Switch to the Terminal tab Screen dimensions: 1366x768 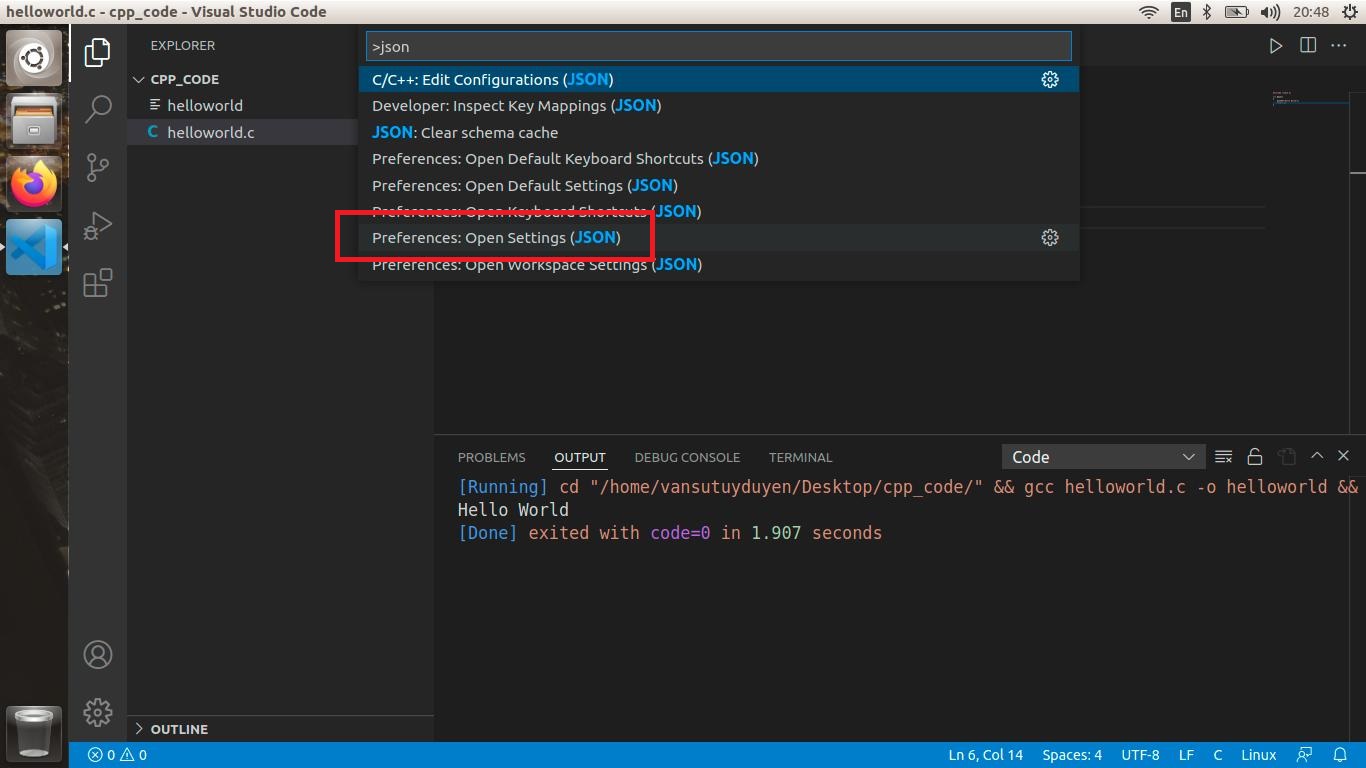800,457
